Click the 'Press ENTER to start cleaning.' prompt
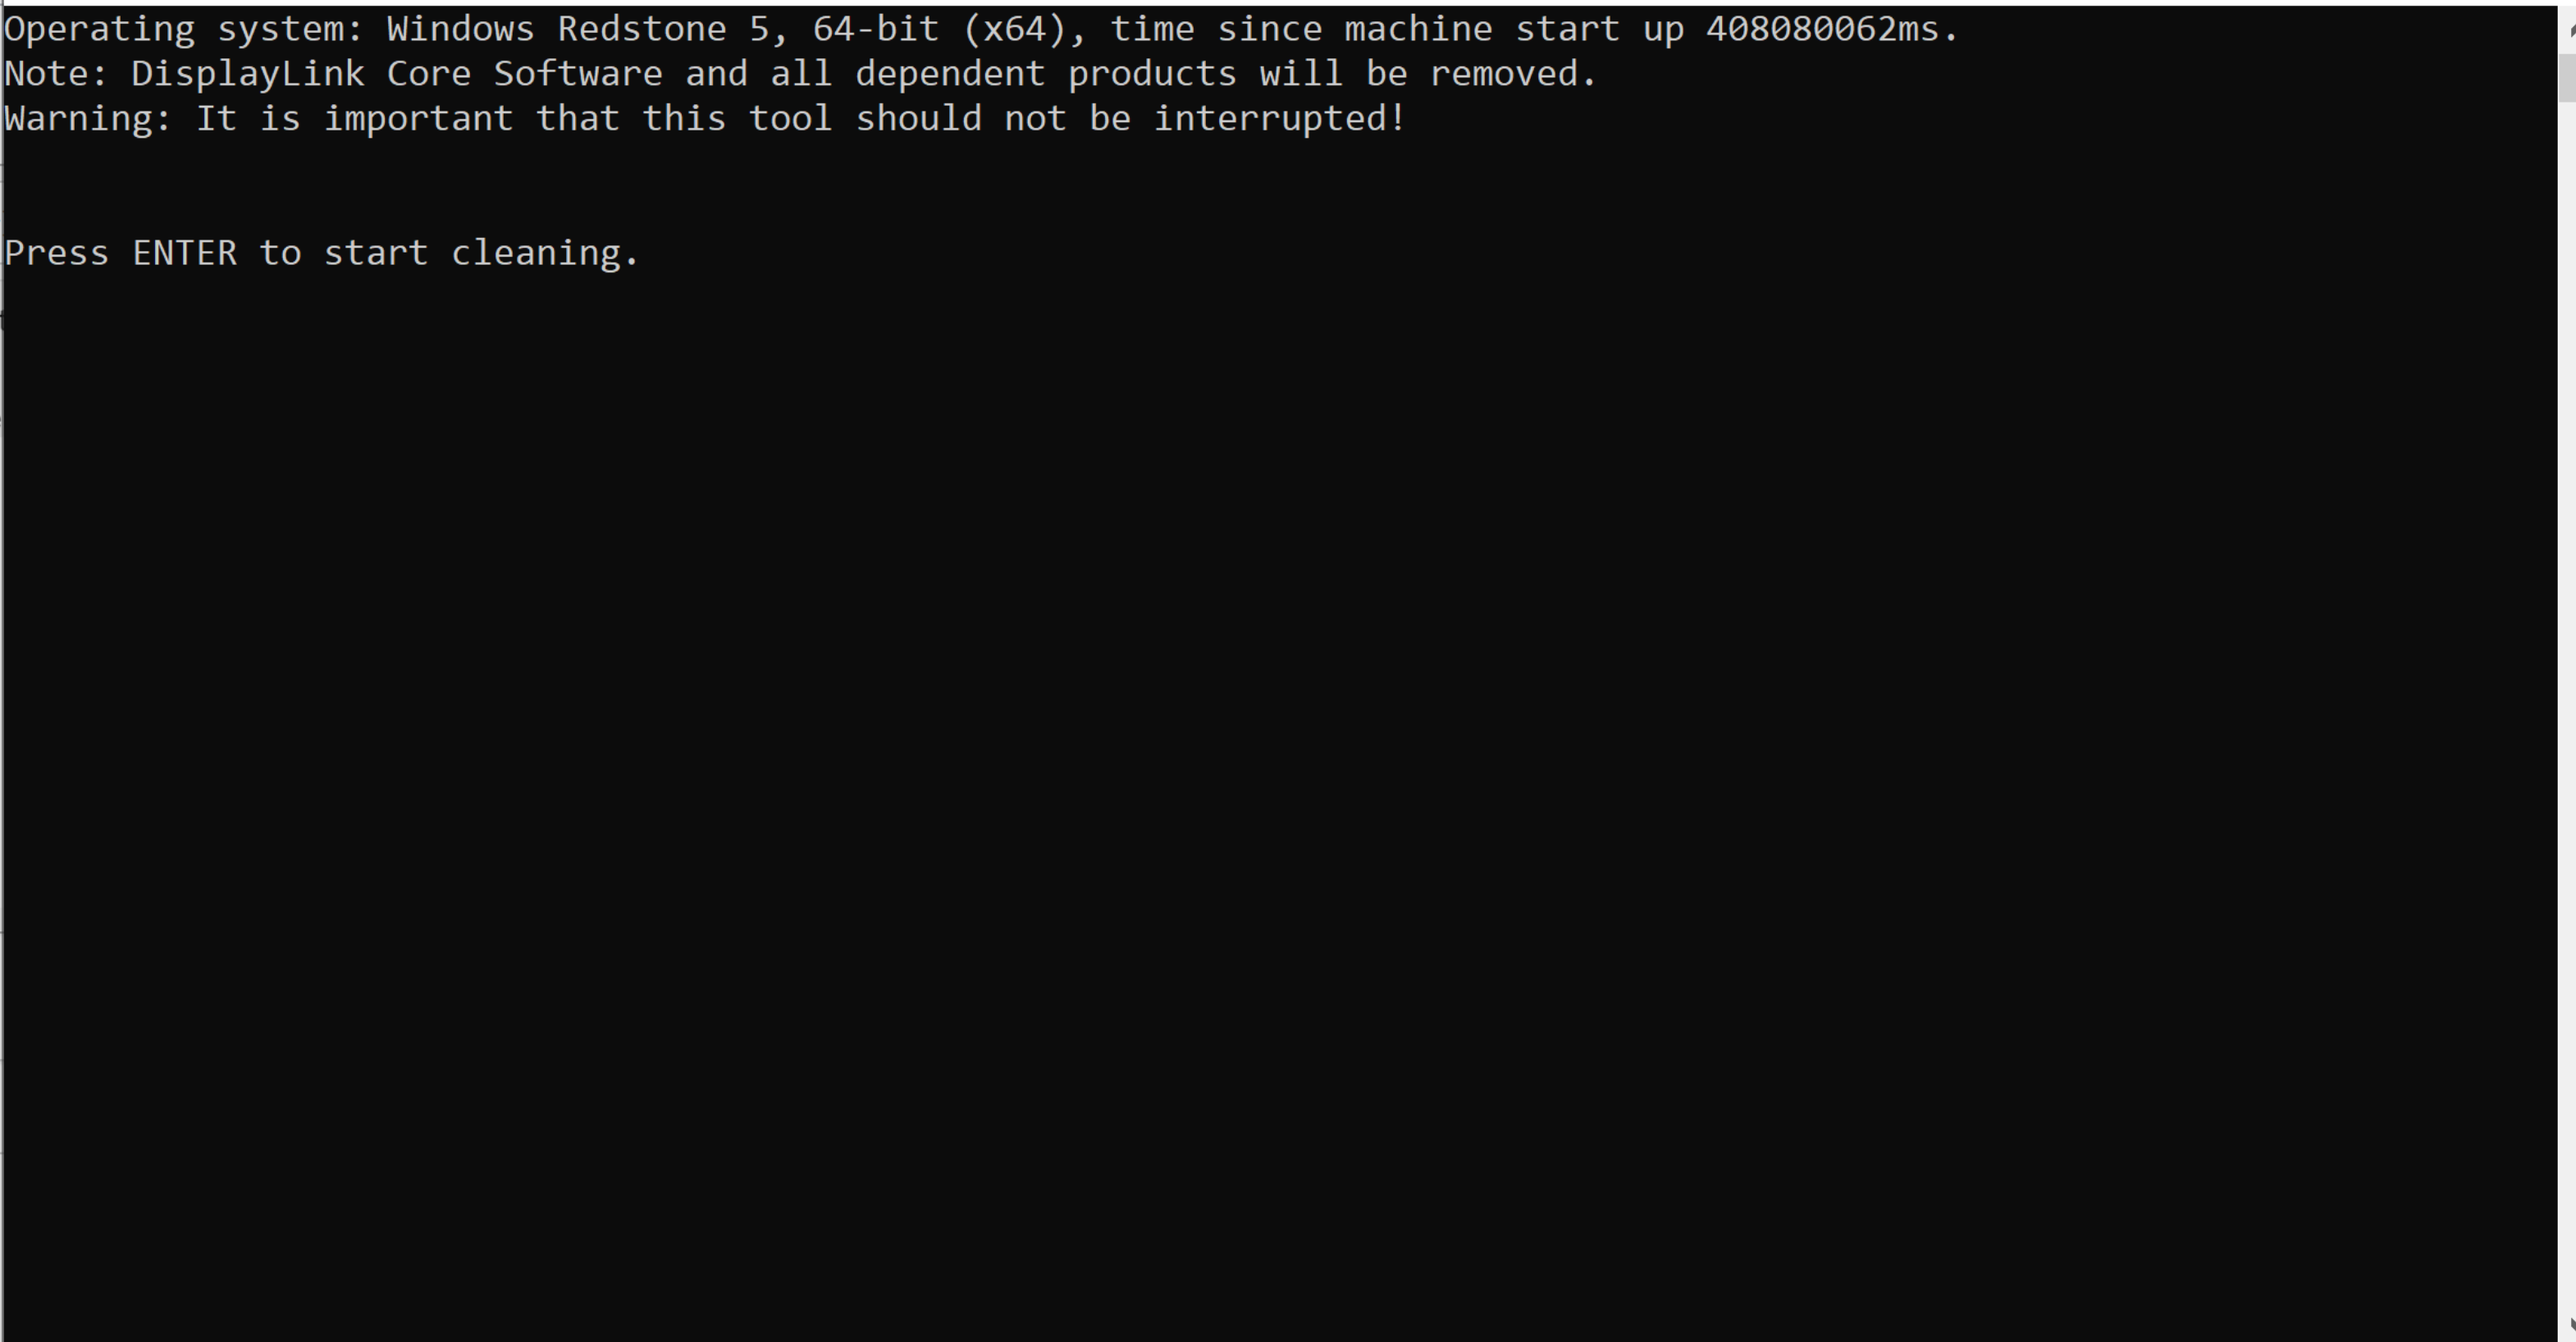The image size is (2576, 1342). pos(322,254)
